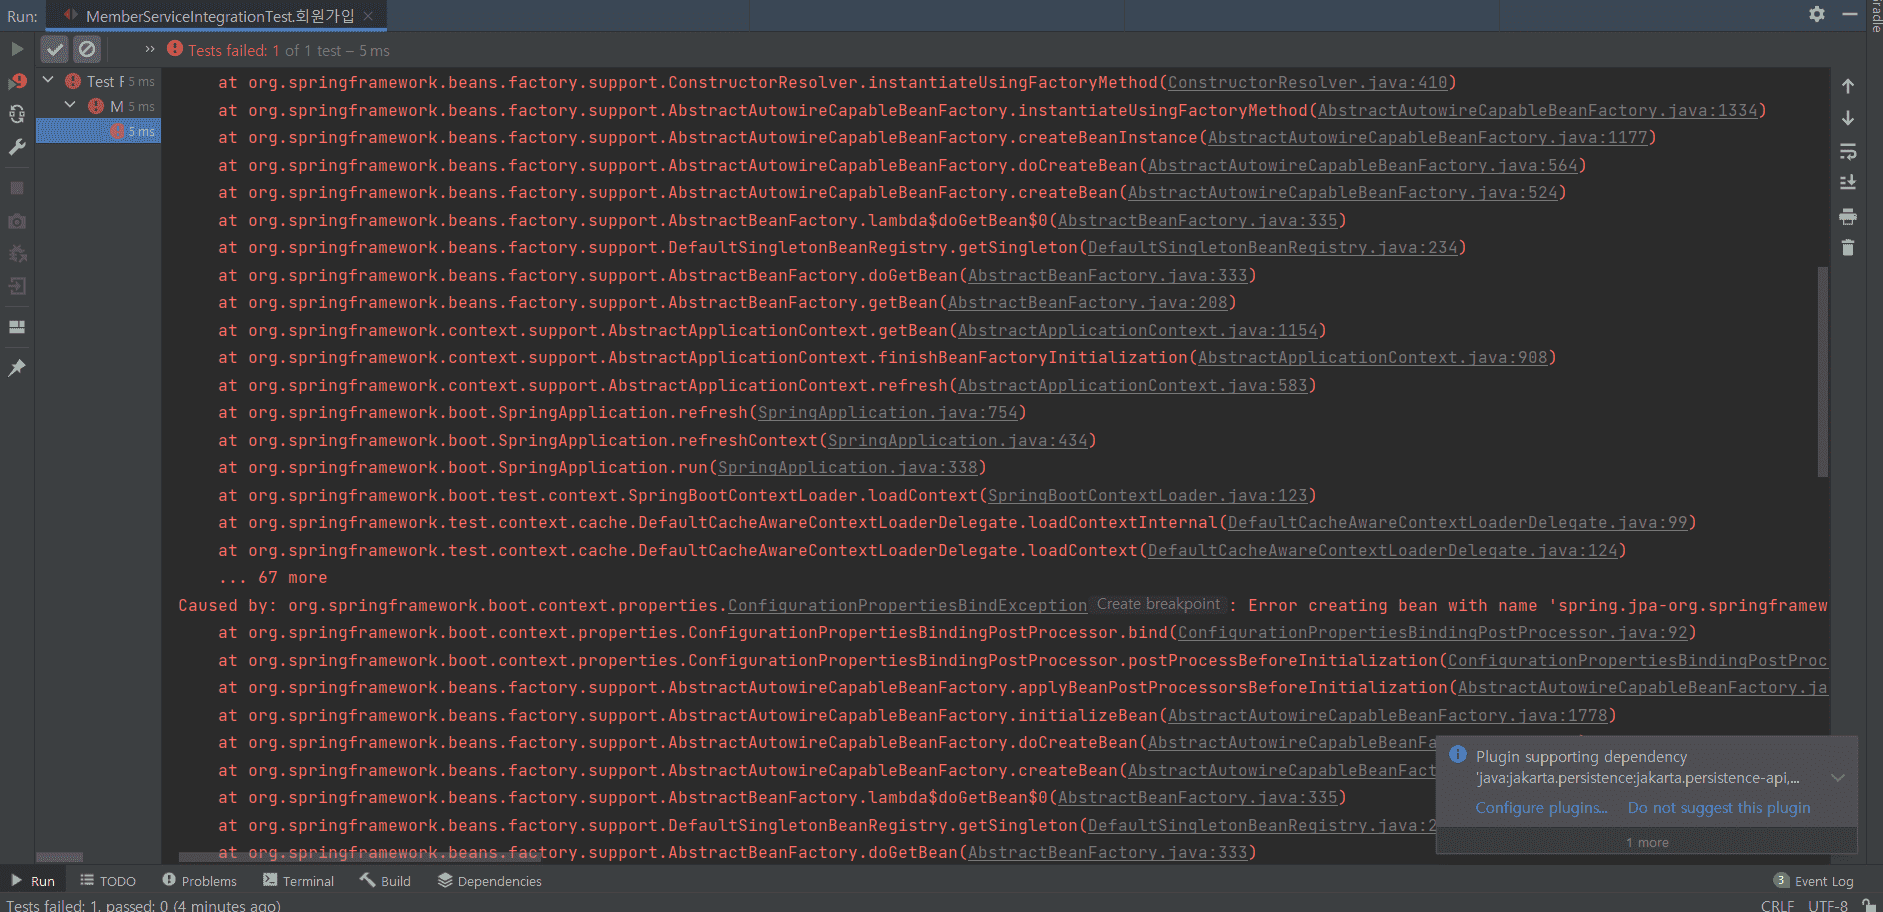Select the highlighted failed test row
This screenshot has height=912, width=1883.
click(99, 131)
